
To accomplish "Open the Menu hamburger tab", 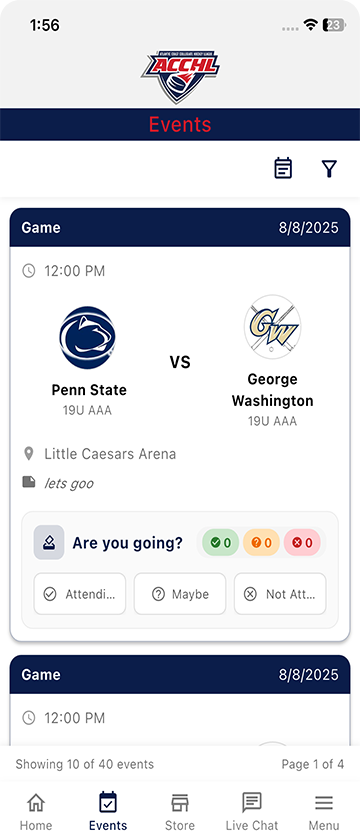I will point(324,811).
